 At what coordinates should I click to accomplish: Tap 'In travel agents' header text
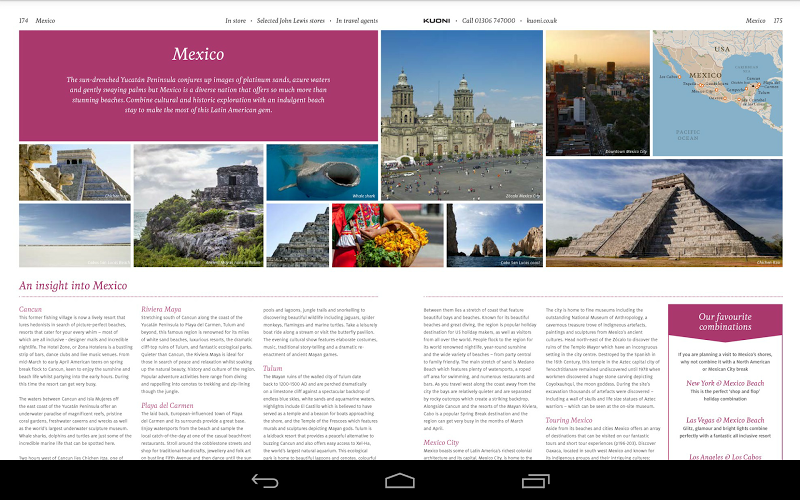pyautogui.click(x=357, y=21)
